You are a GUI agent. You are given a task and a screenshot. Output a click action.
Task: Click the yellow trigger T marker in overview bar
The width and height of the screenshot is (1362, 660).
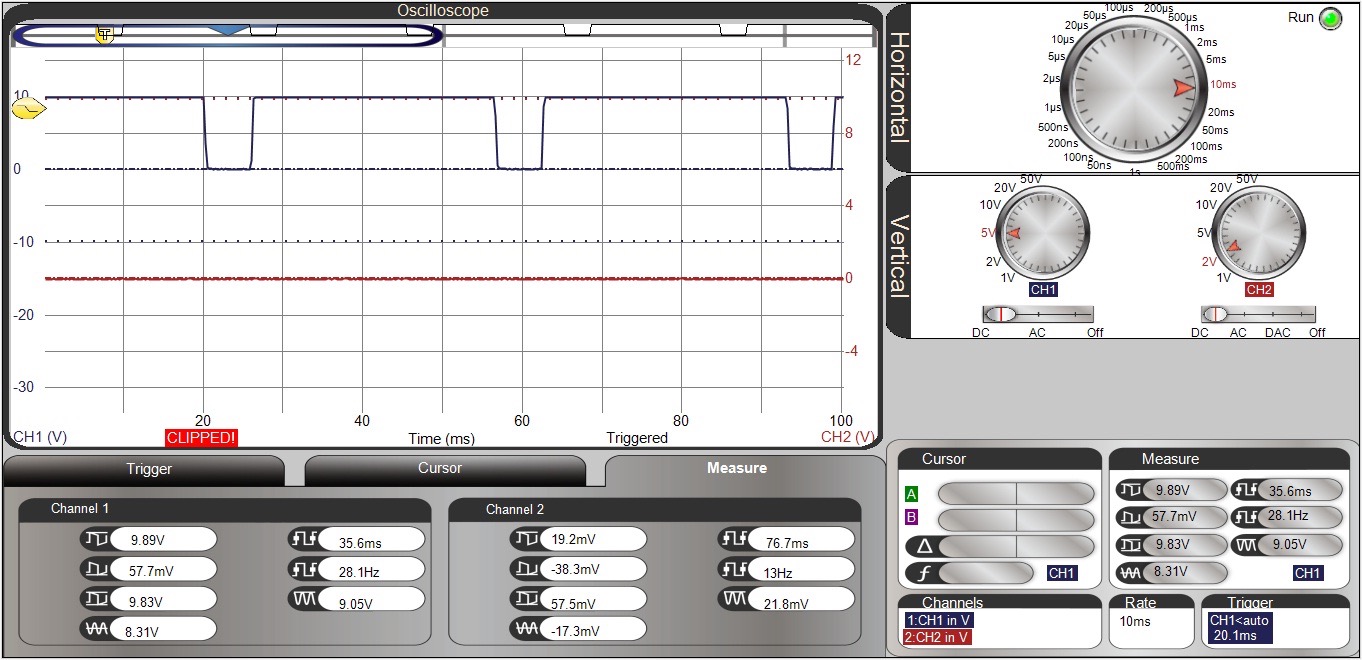pyautogui.click(x=104, y=35)
